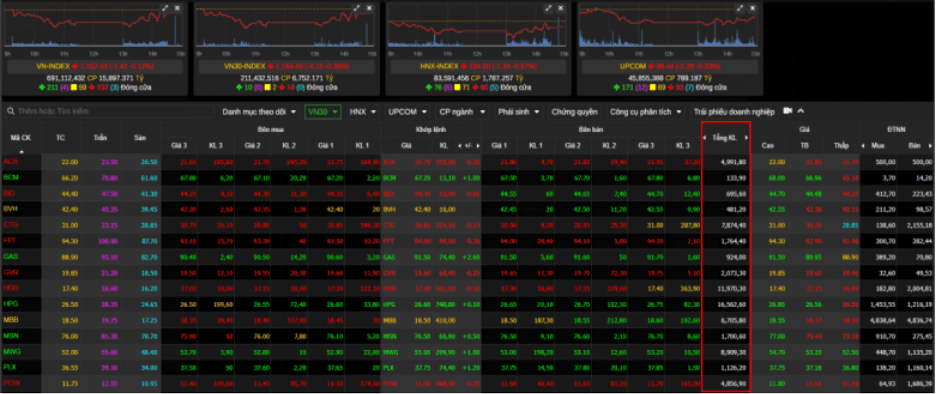Click the camera icon in the toolbar
The image size is (936, 394).
coord(787,111)
